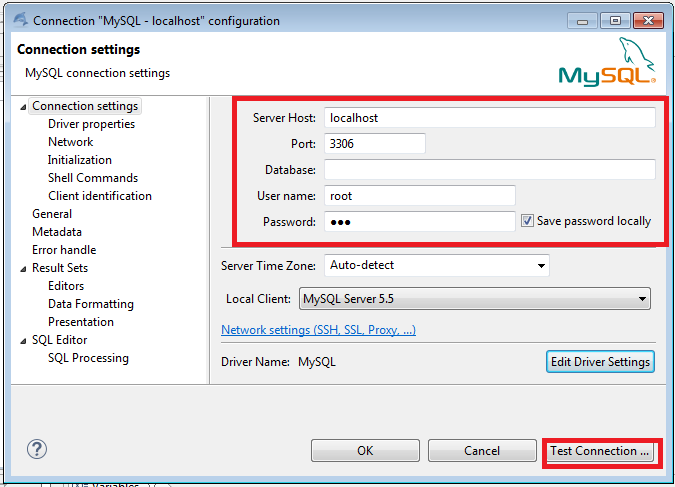Select Result Sets in the tree

point(60,268)
